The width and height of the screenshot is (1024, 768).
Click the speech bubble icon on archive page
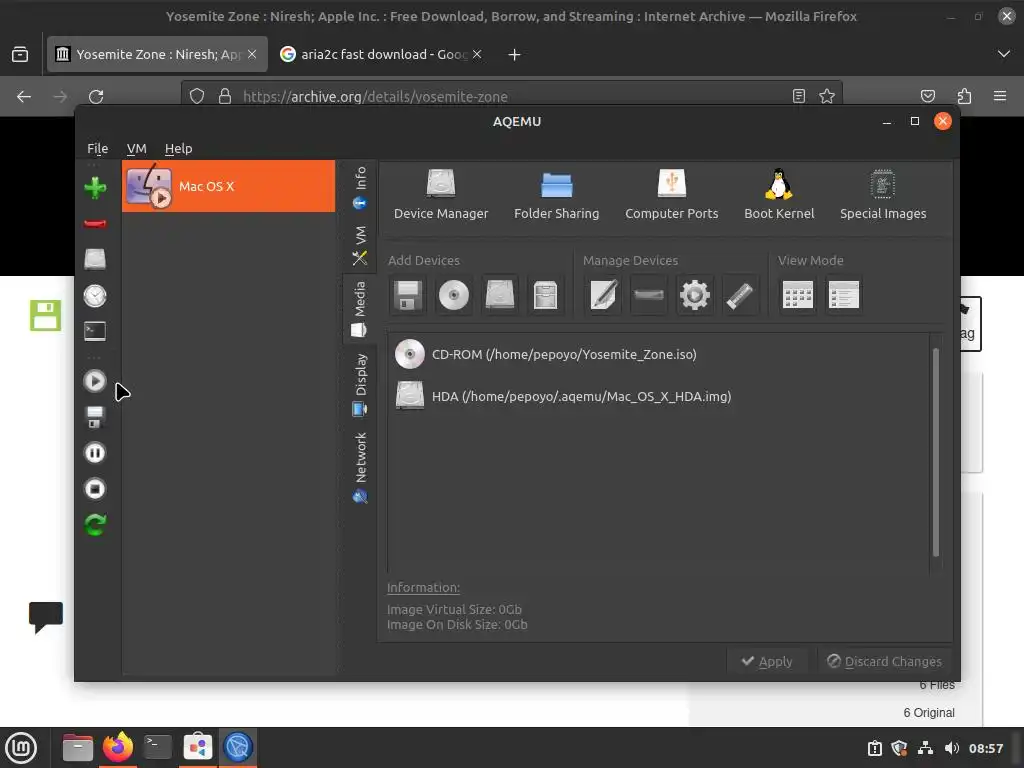click(46, 617)
